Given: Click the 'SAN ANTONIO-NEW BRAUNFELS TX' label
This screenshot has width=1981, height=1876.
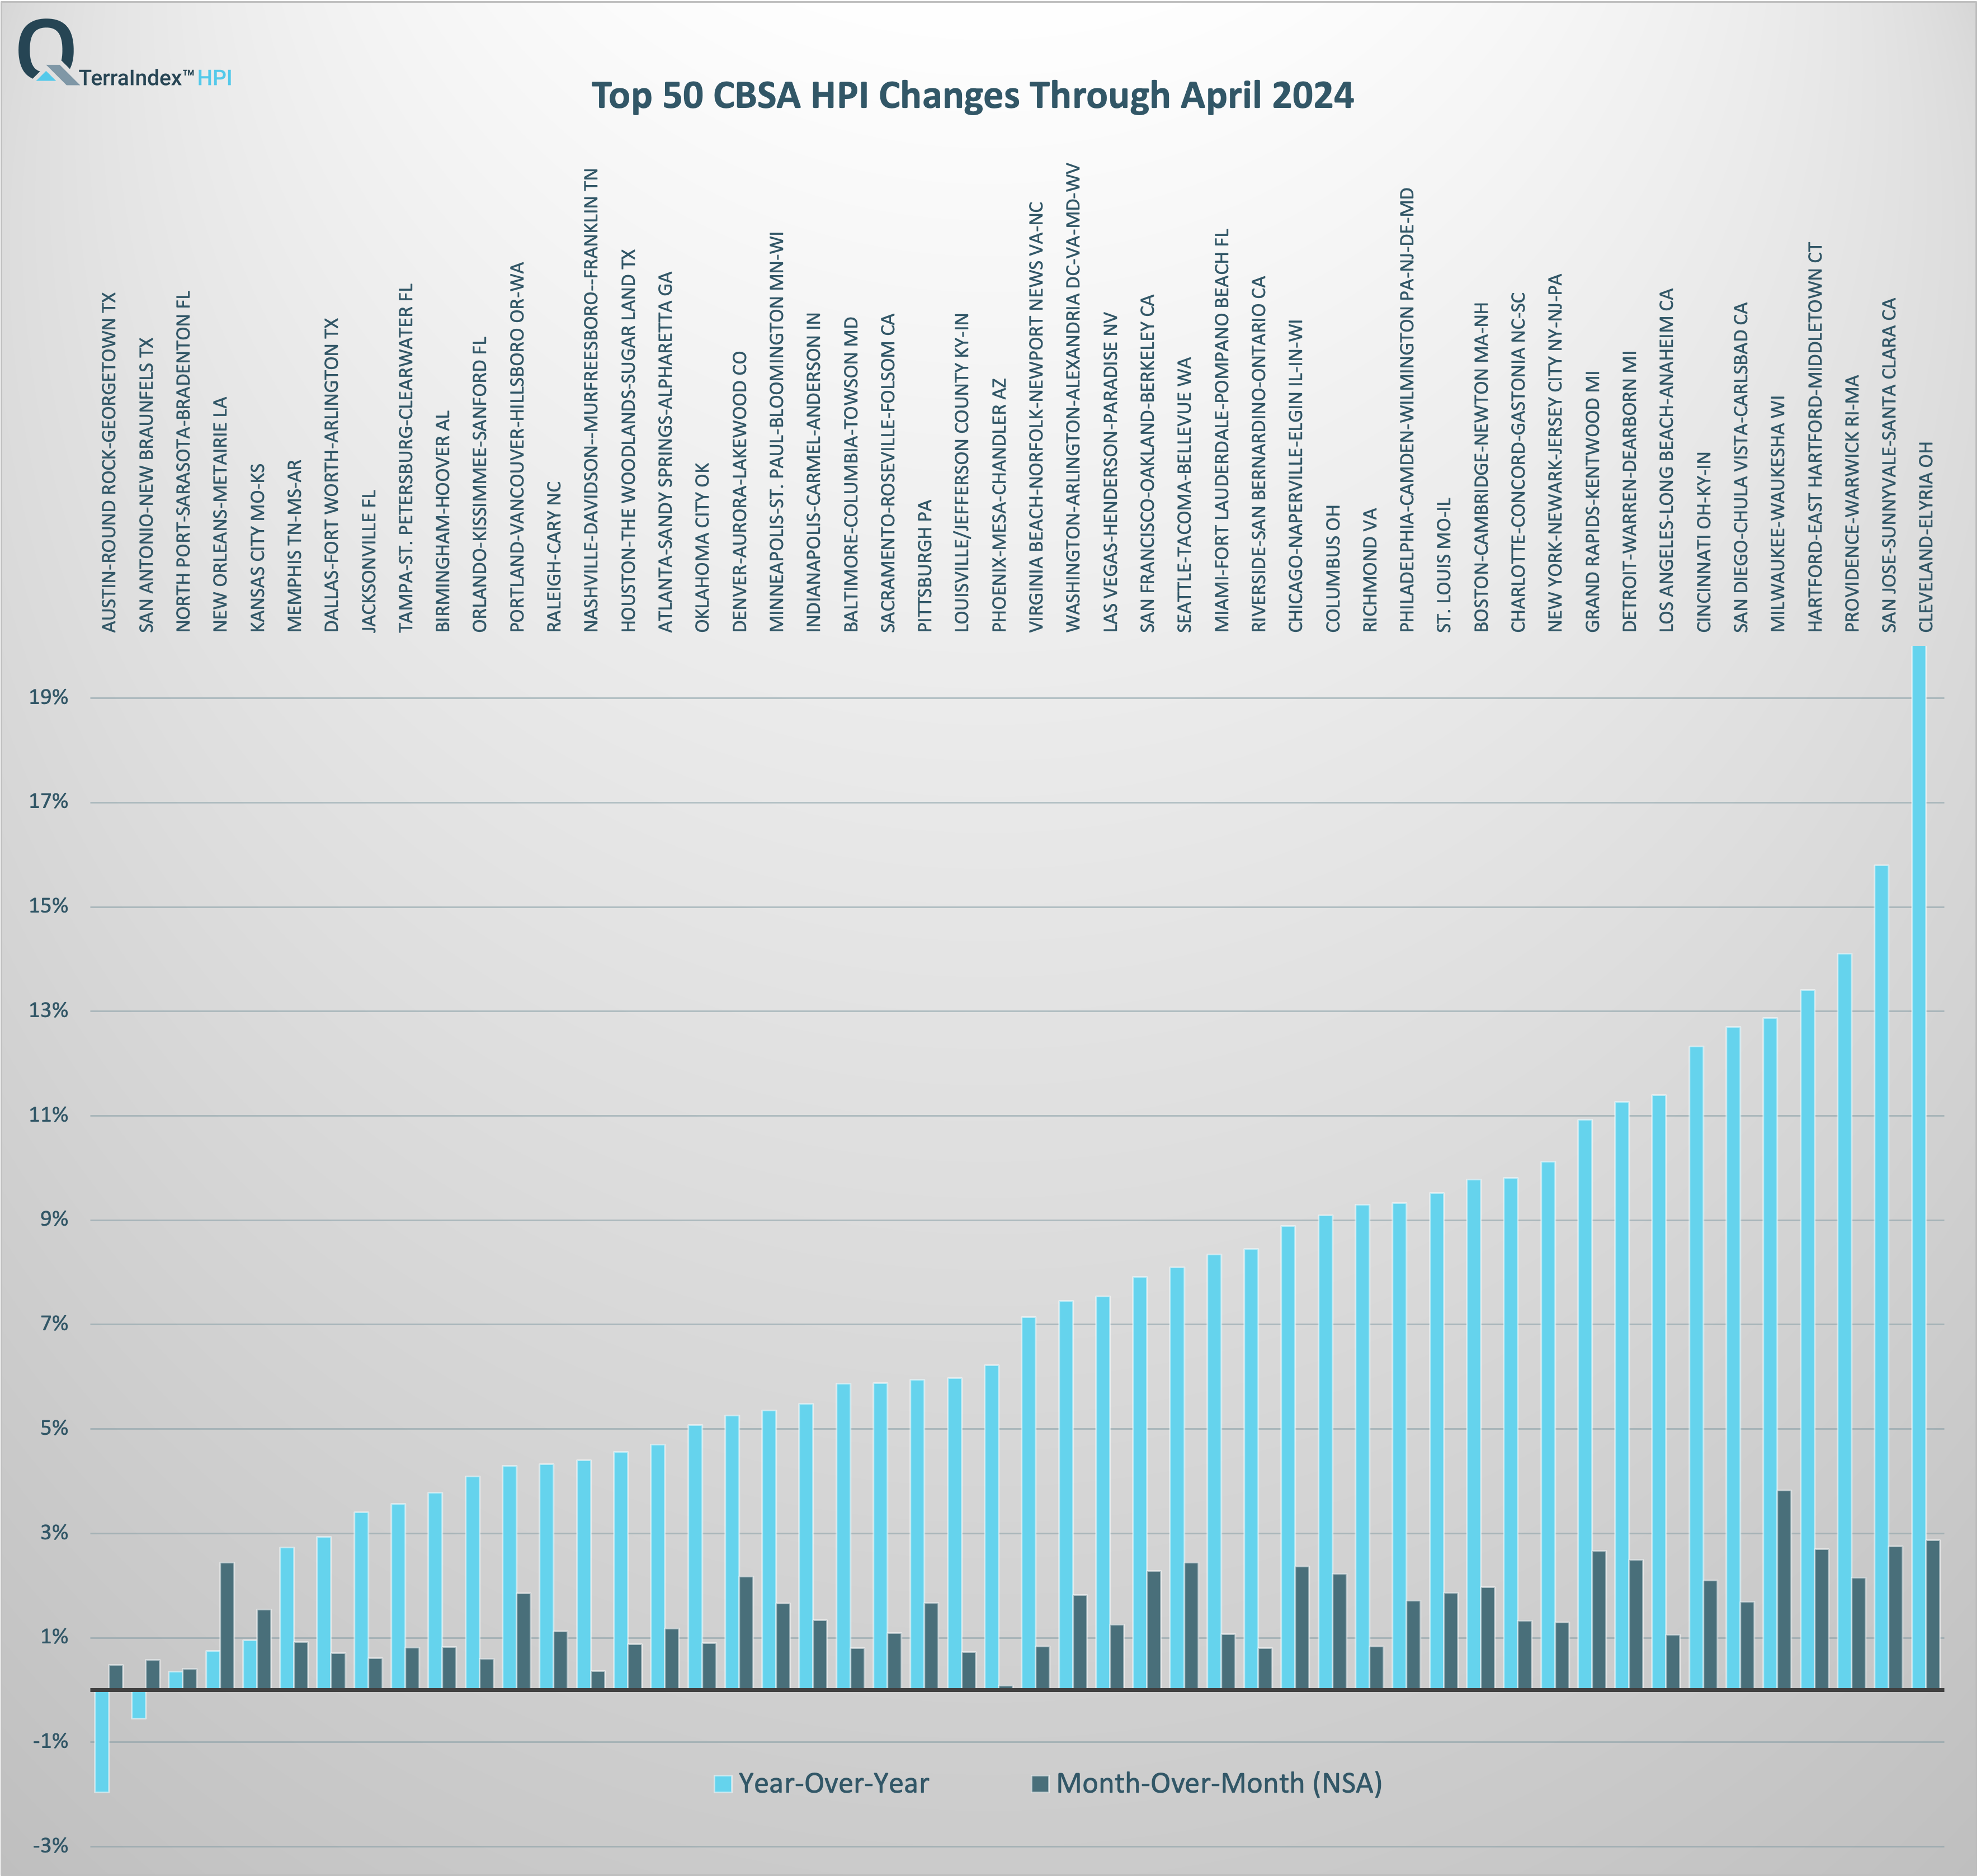Looking at the screenshot, I should (146, 485).
